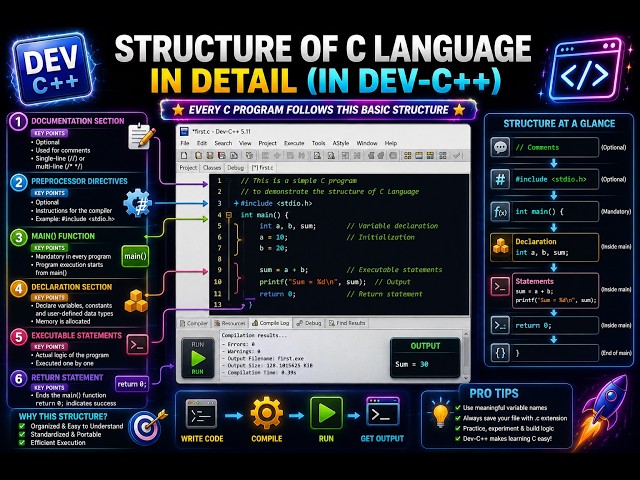Open the Resources bottom panel tab

coord(230,323)
